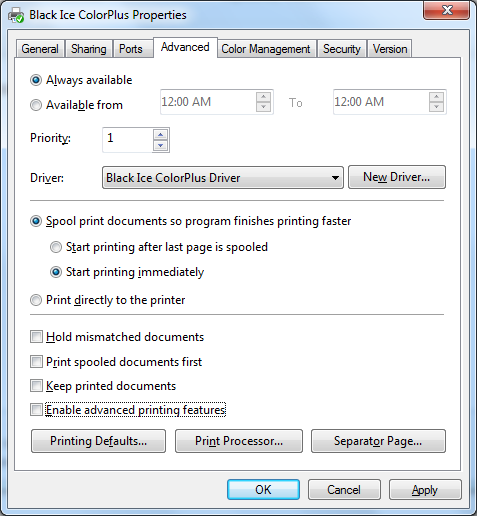Check Print spooled documents first
The height and width of the screenshot is (516, 477).
36,362
